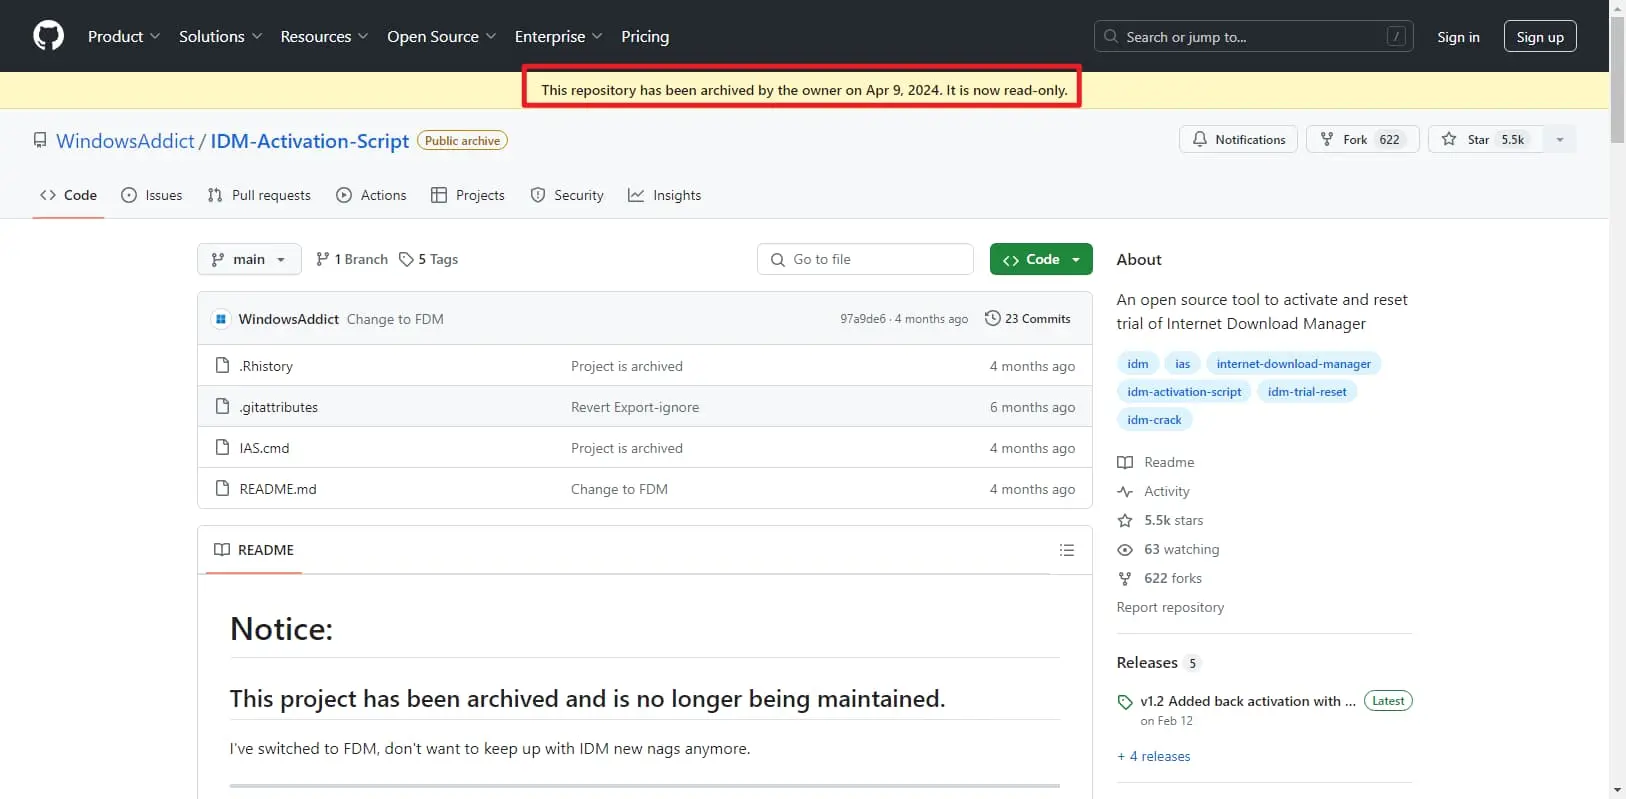Viewport: 1626px width, 799px height.
Task: Click the Go to file search field
Action: (865, 259)
